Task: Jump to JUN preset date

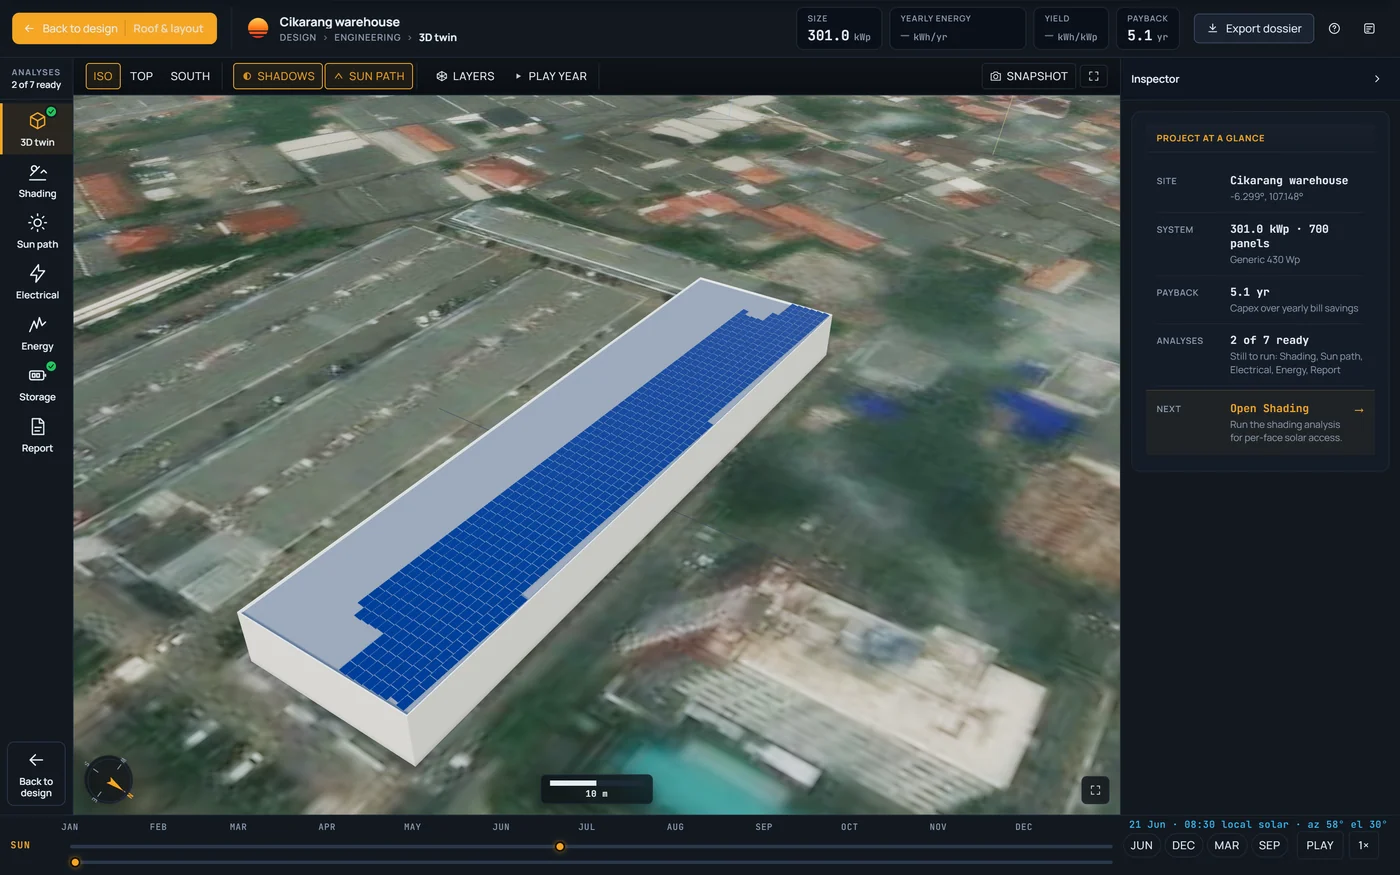Action: click(1141, 845)
